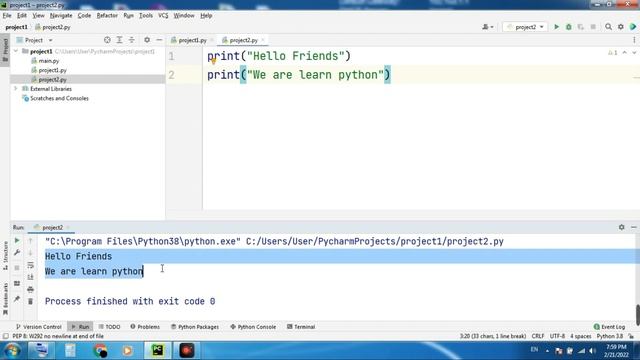640x360 pixels.
Task: Open Project panel options gear
Action: point(147,40)
